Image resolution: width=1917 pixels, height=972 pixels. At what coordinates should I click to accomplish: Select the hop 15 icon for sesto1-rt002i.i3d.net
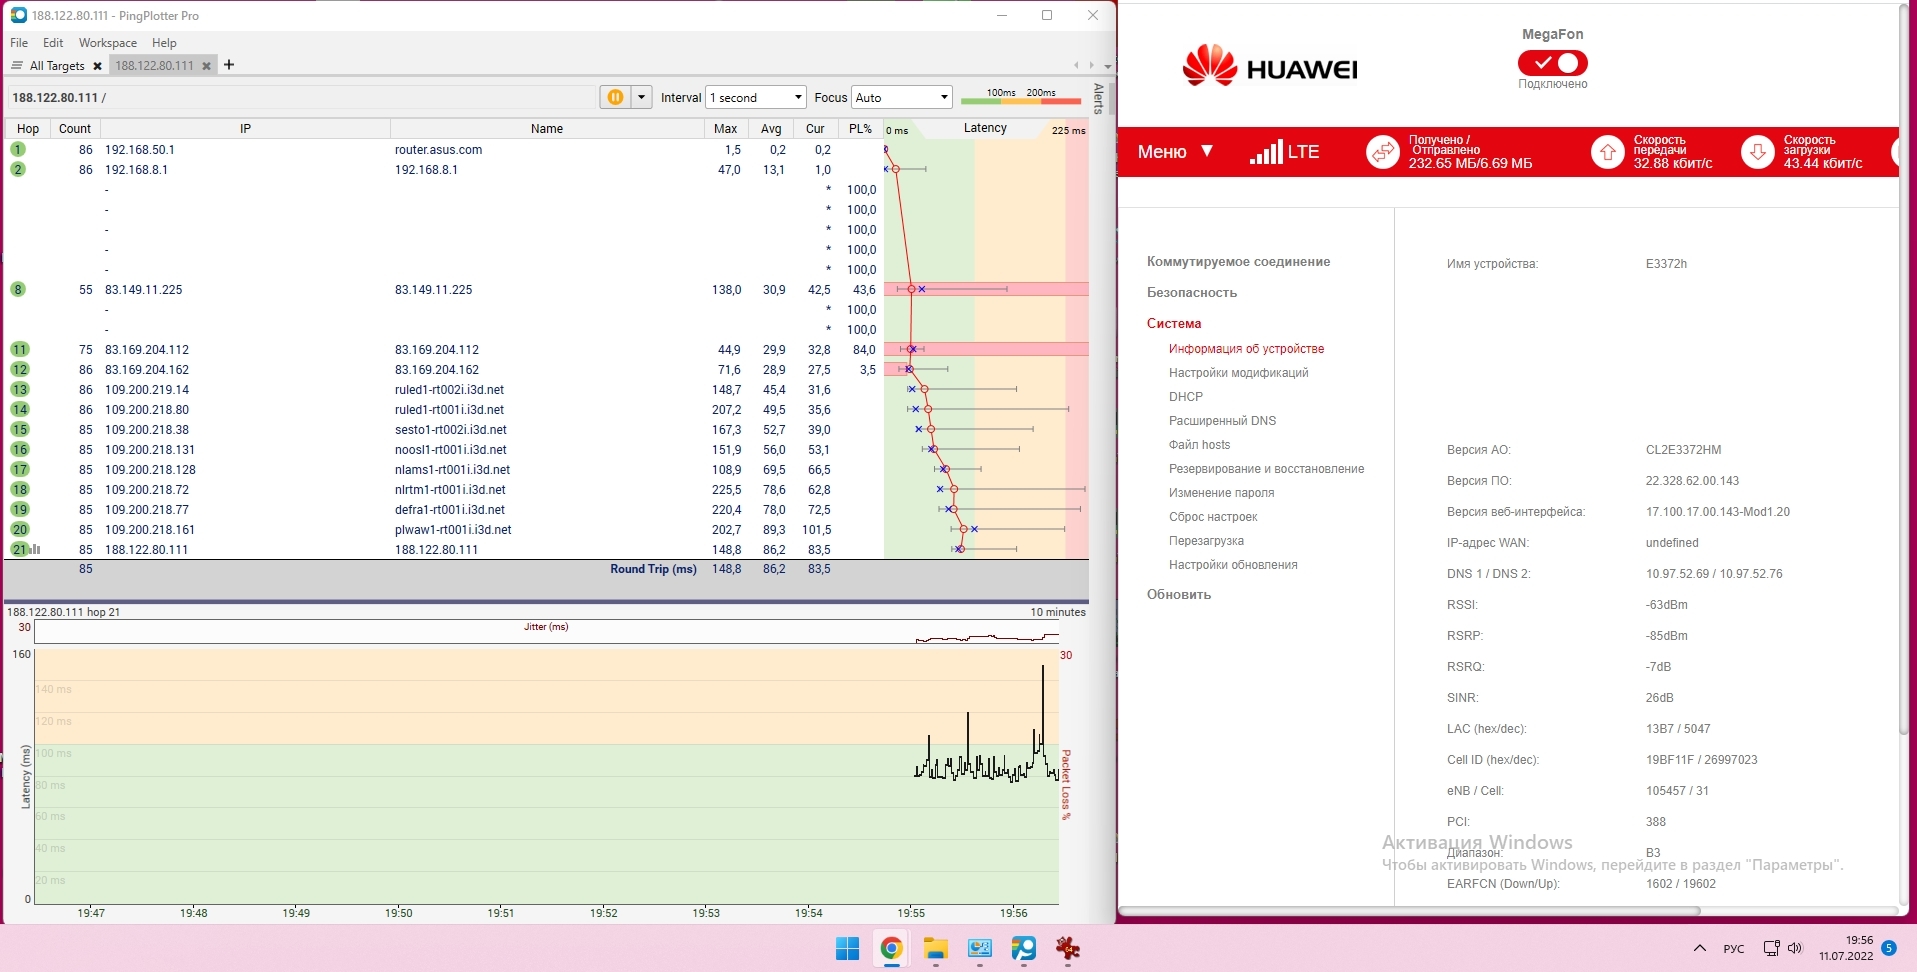[20, 430]
